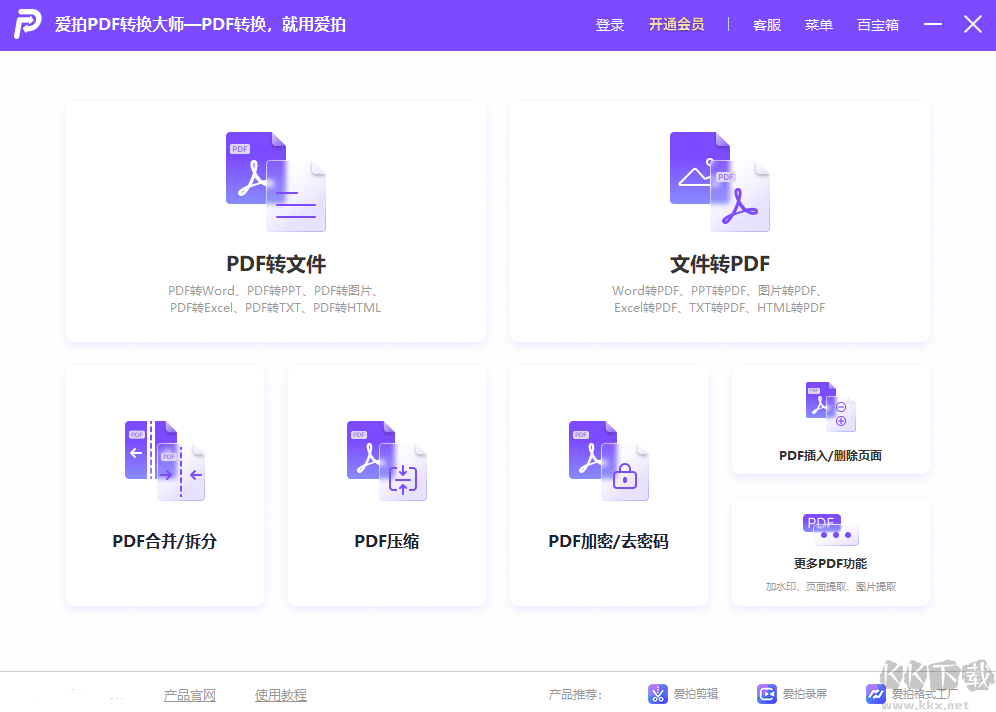
Task: Contact 客服 customer service
Action: (766, 25)
